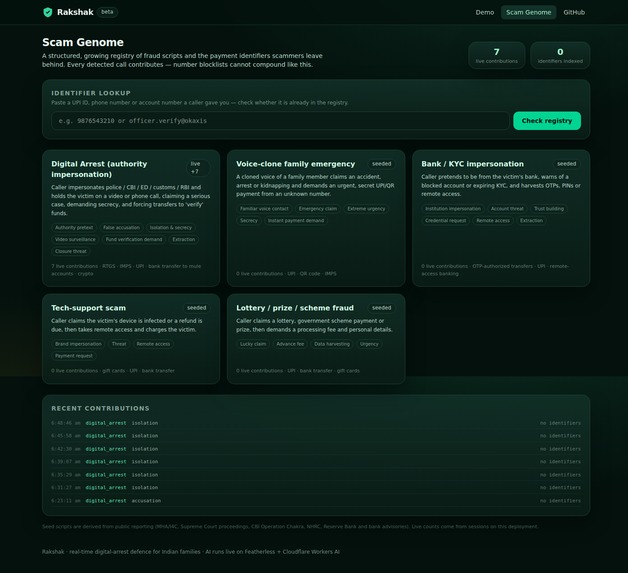The width and height of the screenshot is (628, 573).
Task: Select the Extreme urgency tag
Action: click(x=366, y=209)
